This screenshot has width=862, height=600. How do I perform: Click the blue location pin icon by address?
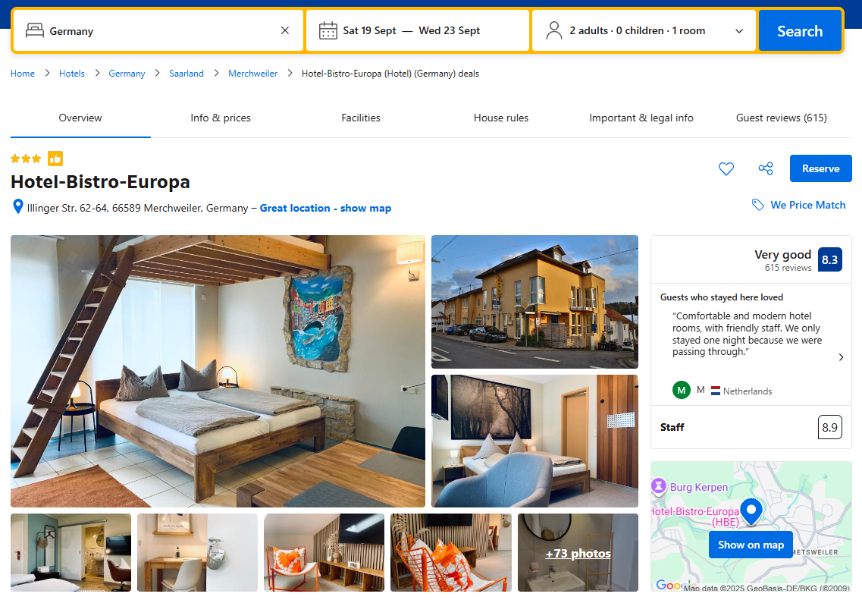[x=18, y=207]
